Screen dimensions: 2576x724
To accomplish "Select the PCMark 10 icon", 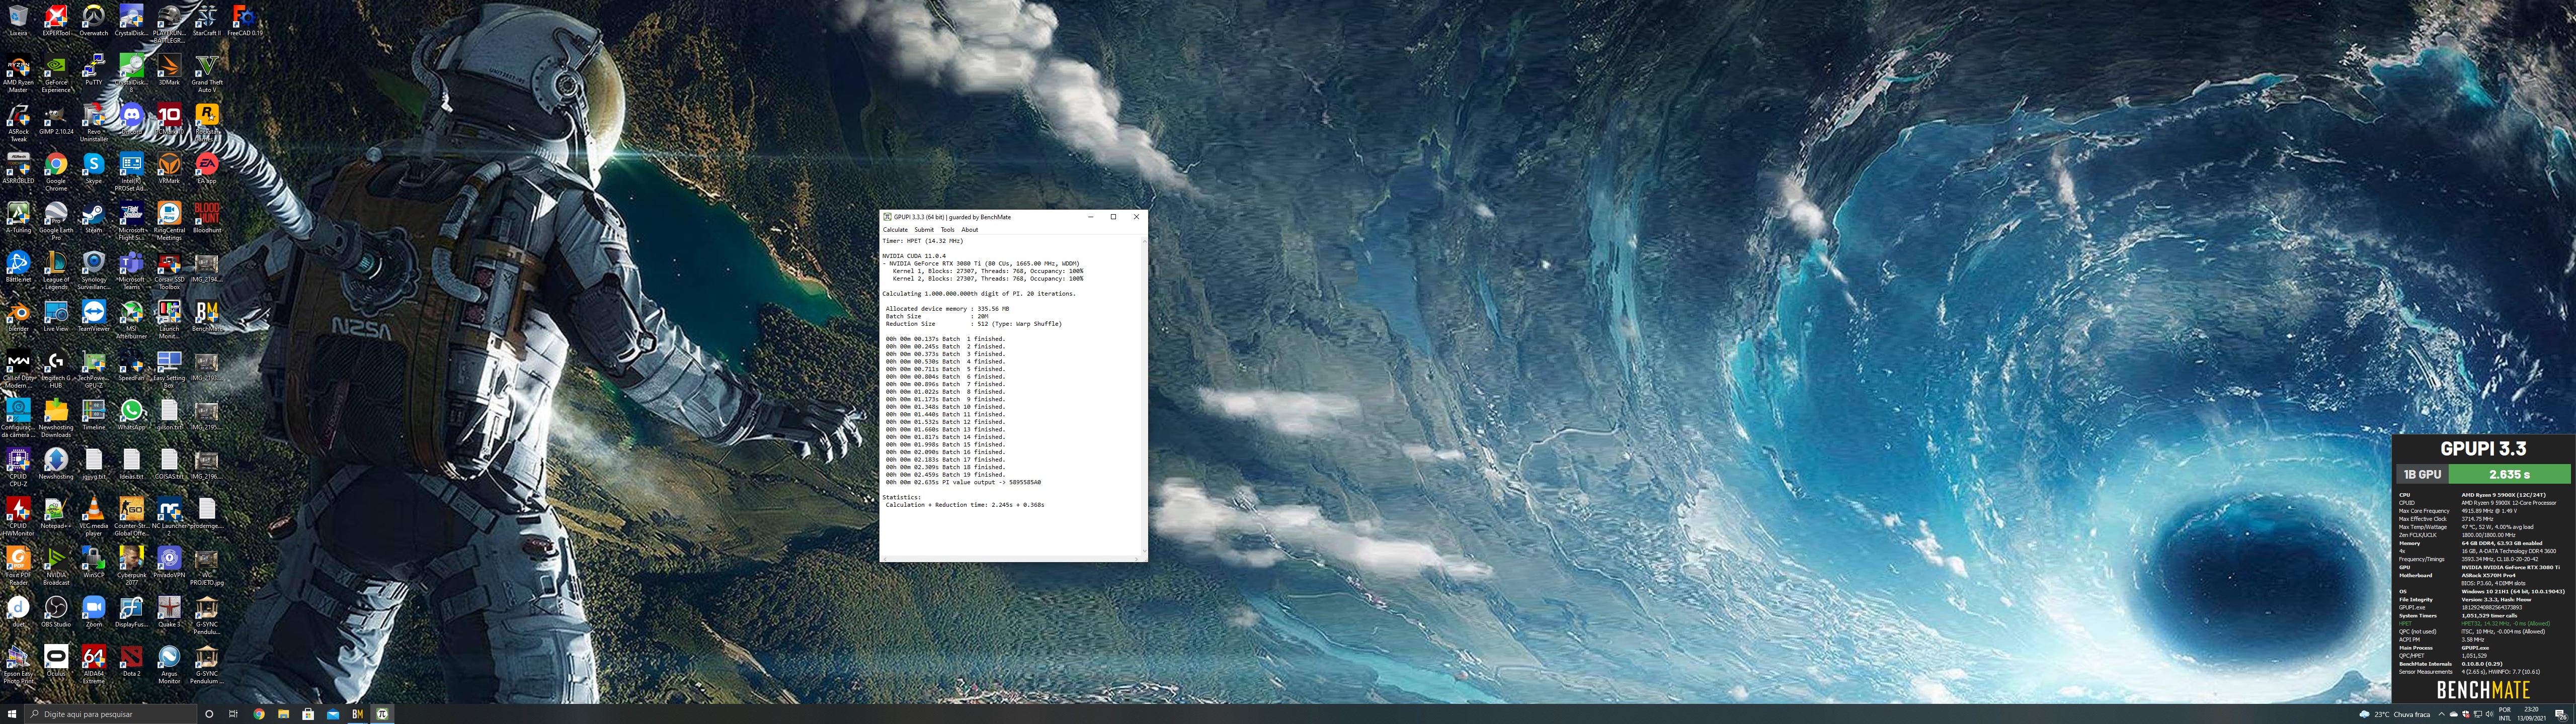I will tap(169, 120).
